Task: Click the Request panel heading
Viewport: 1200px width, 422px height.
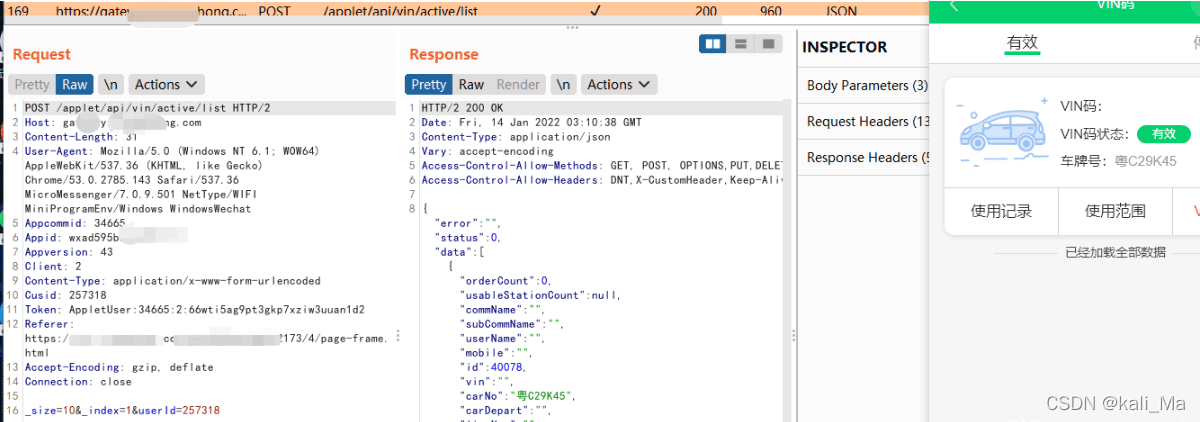Action: tap(42, 54)
